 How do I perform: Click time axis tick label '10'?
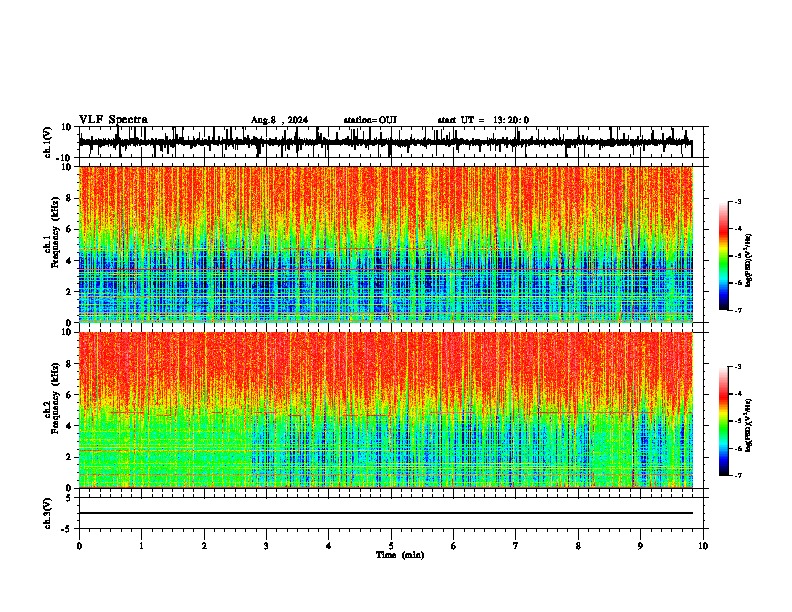703,546
